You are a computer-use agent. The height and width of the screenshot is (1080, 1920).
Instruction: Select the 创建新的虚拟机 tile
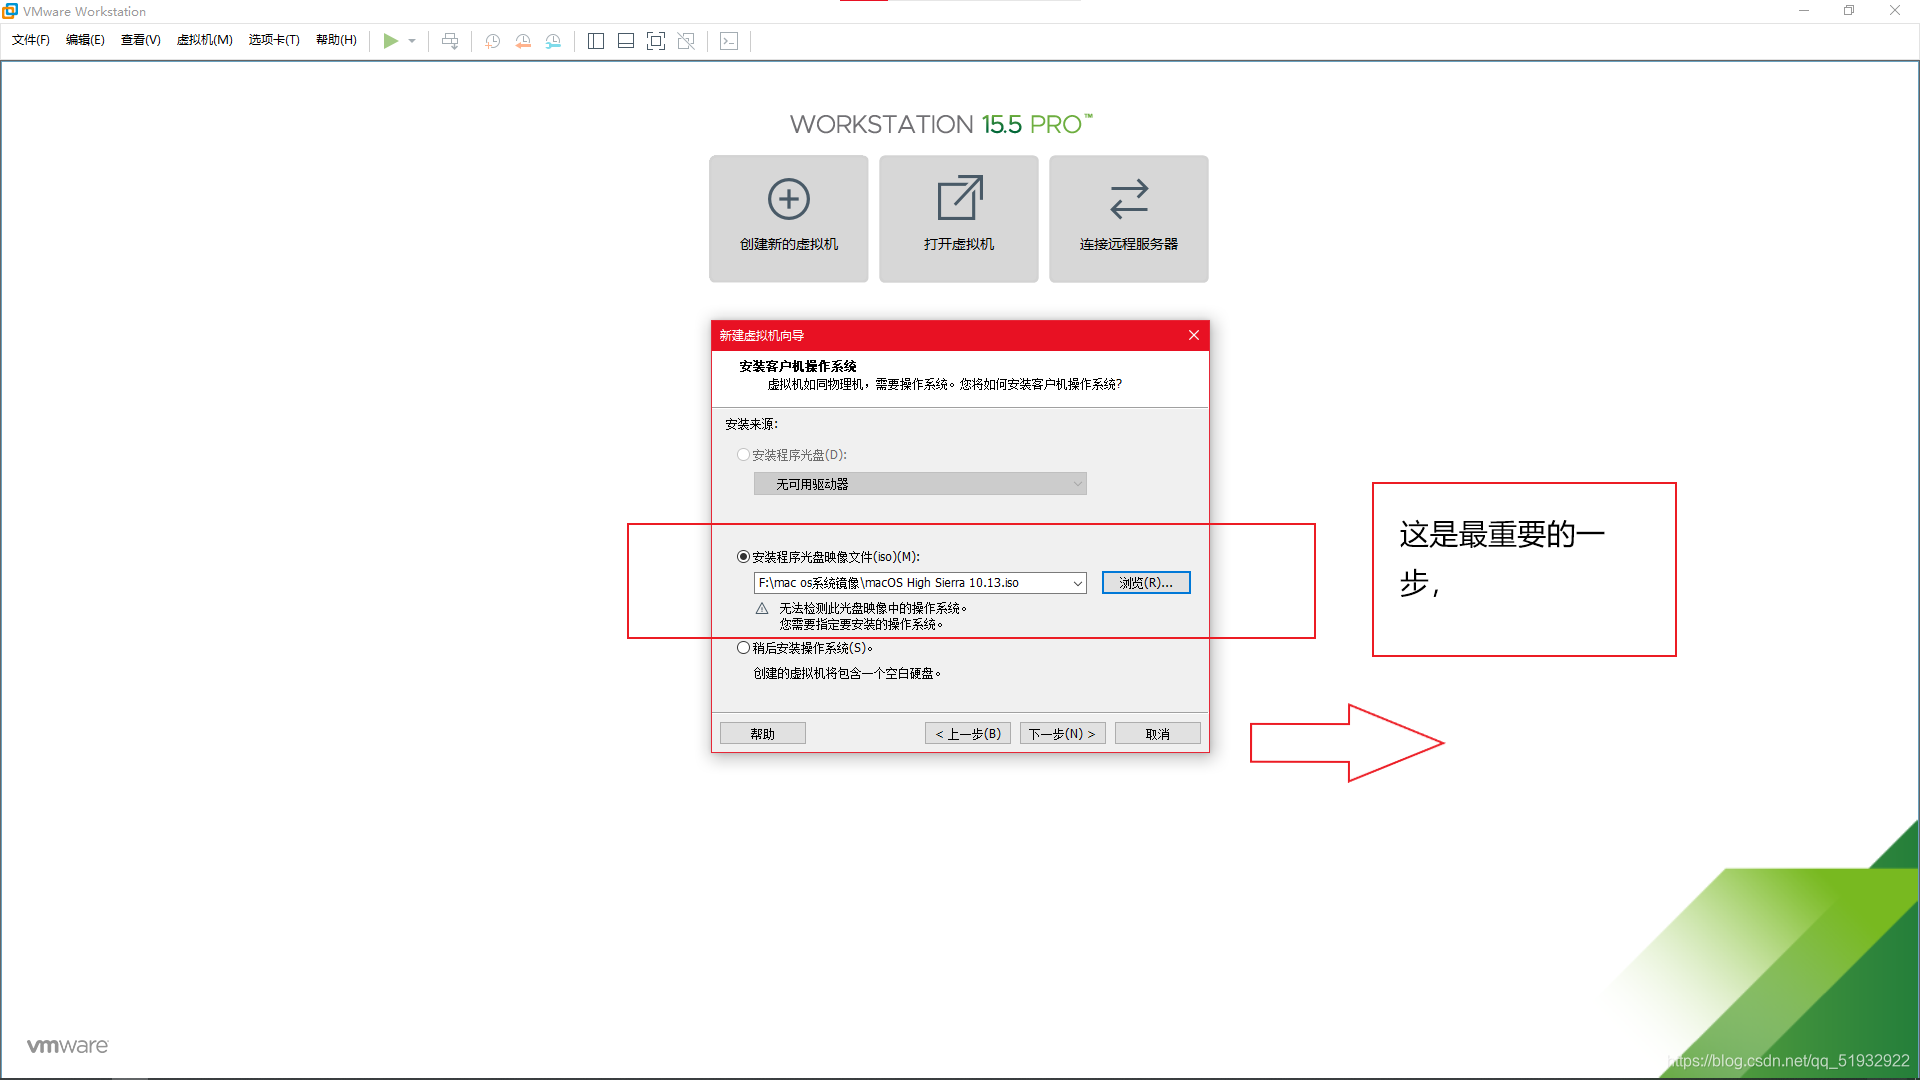(788, 218)
